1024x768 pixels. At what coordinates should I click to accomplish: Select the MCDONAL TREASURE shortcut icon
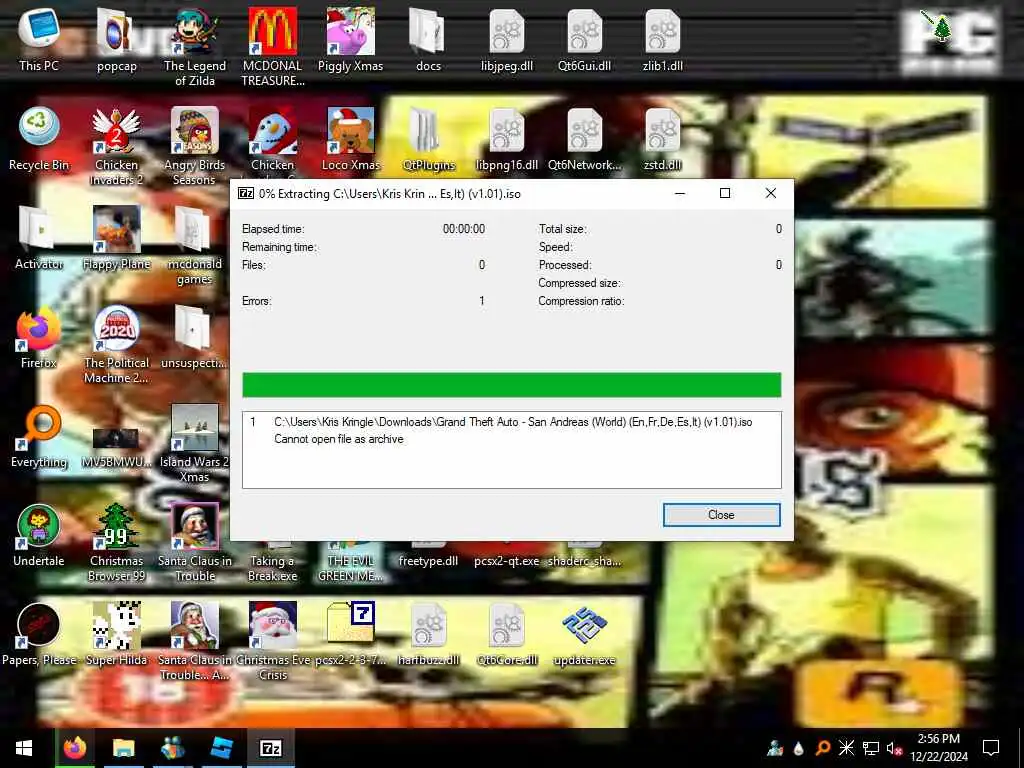[x=273, y=47]
